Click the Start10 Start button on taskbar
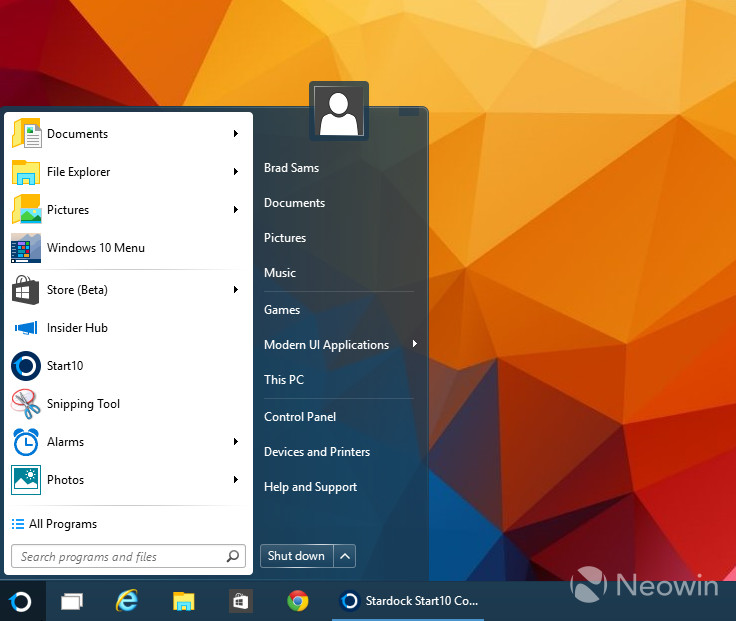736x621 pixels. pos(21,601)
